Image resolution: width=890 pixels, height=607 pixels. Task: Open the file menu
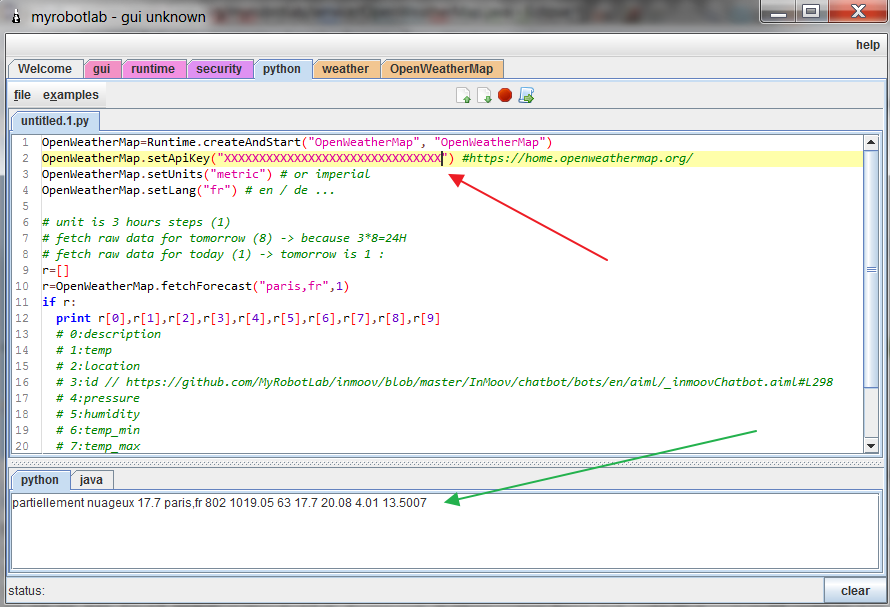tap(22, 95)
